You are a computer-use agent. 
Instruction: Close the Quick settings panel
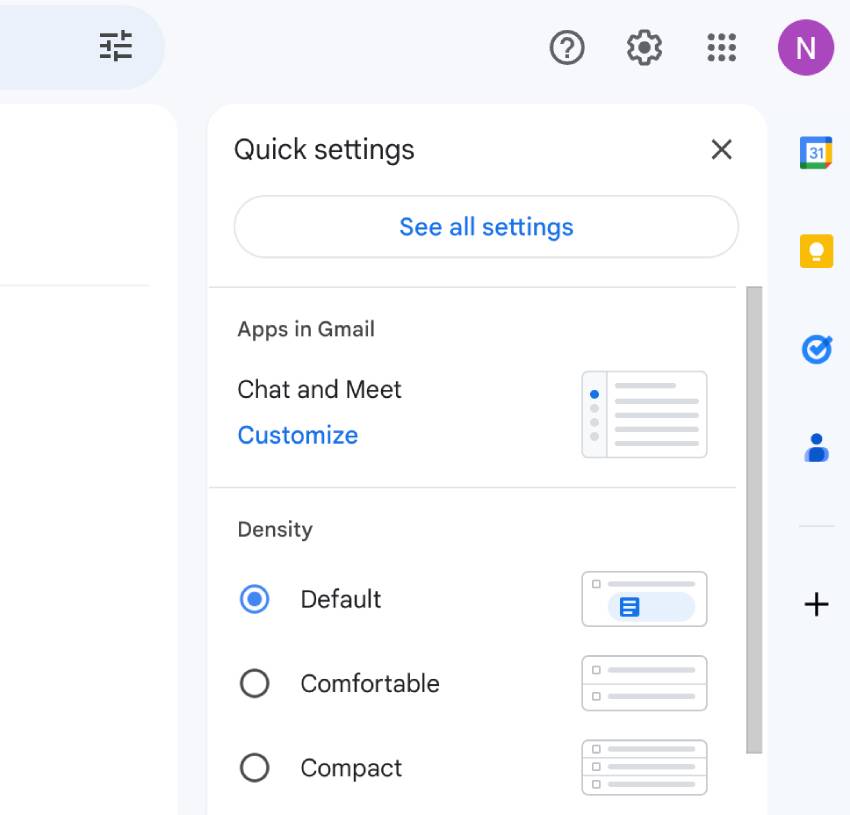tap(721, 149)
